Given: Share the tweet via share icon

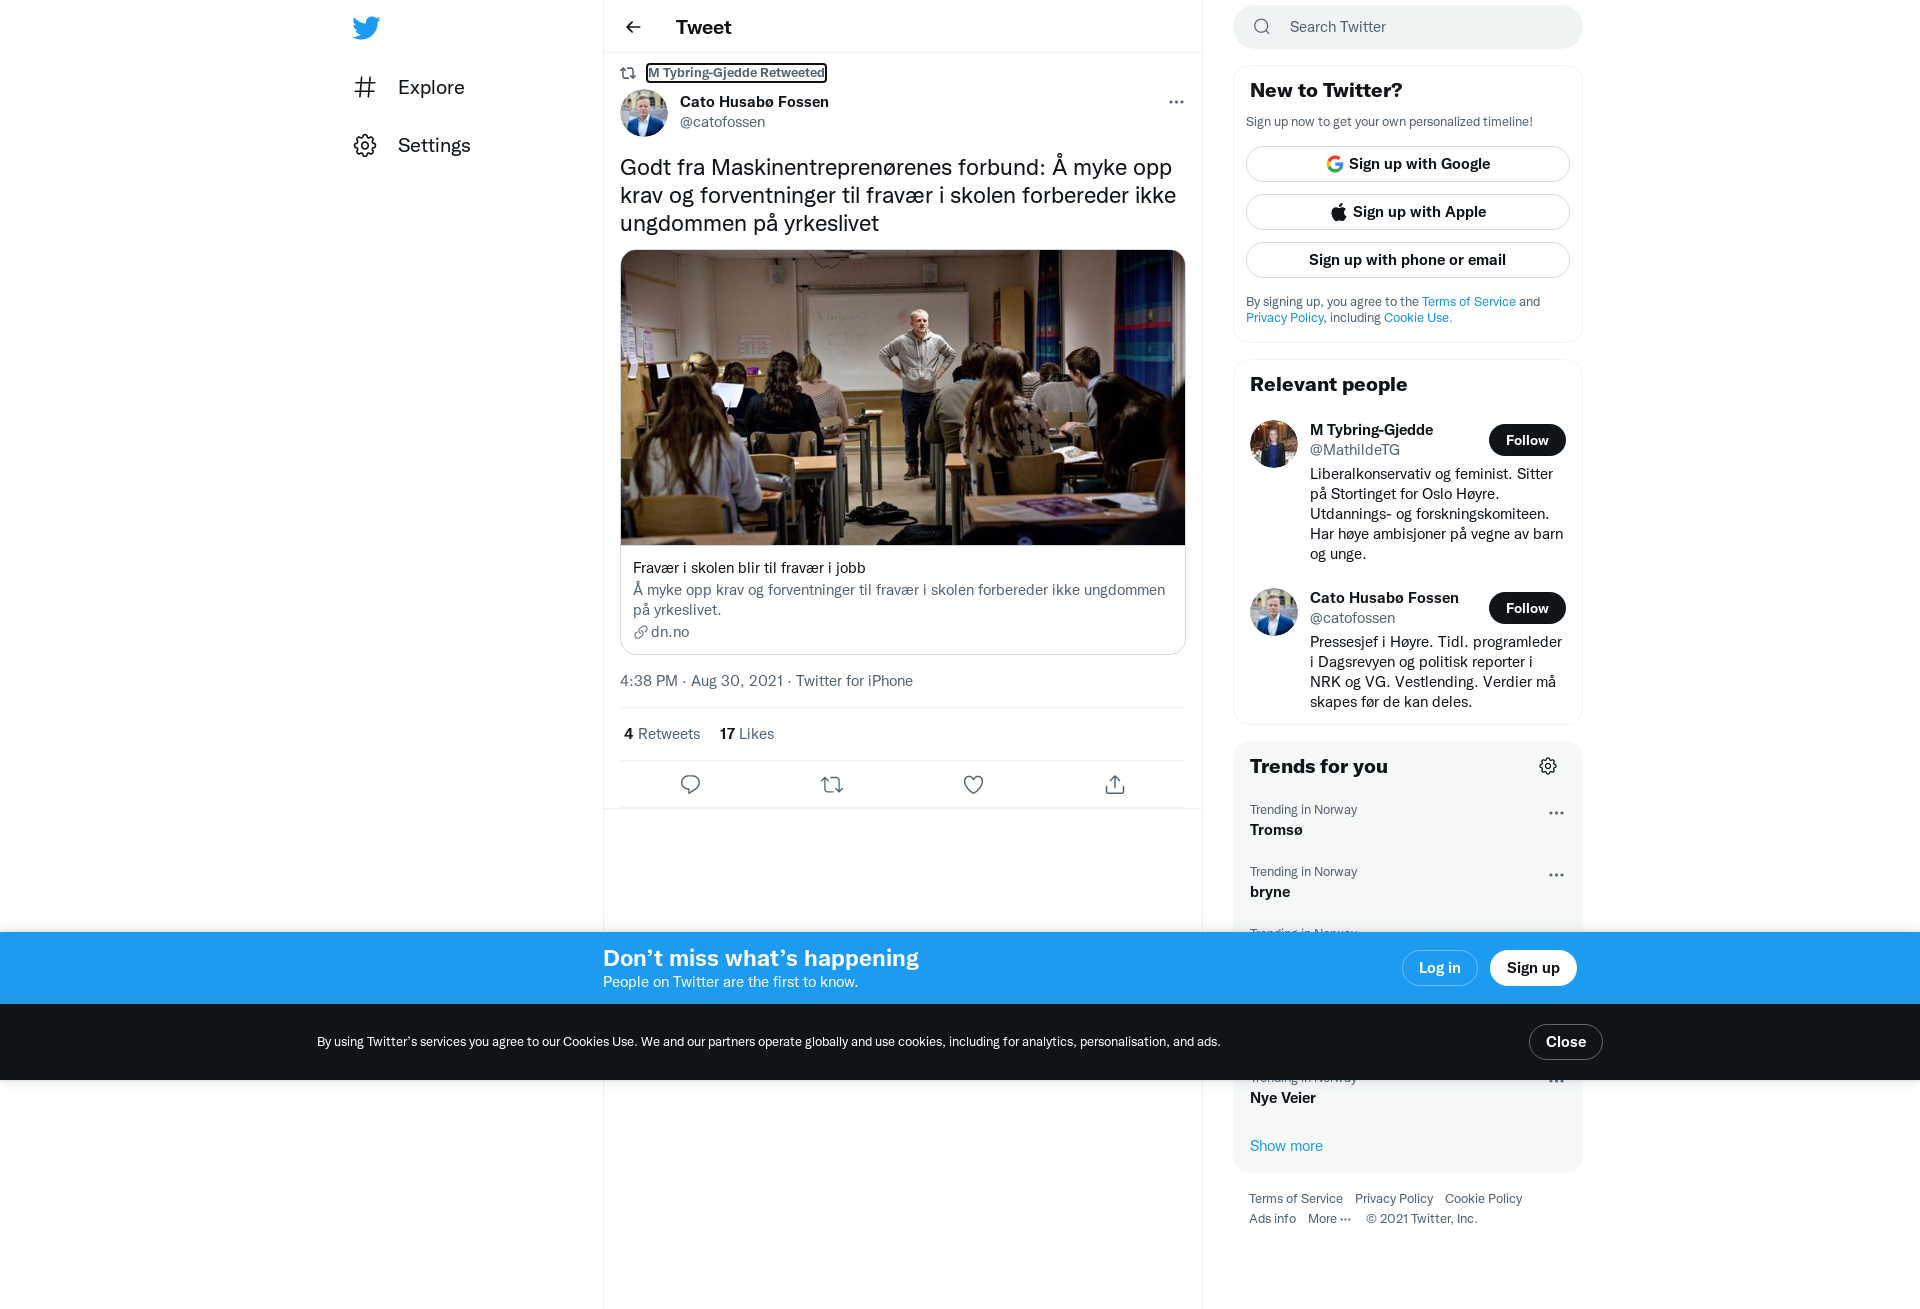Looking at the screenshot, I should (x=1115, y=785).
